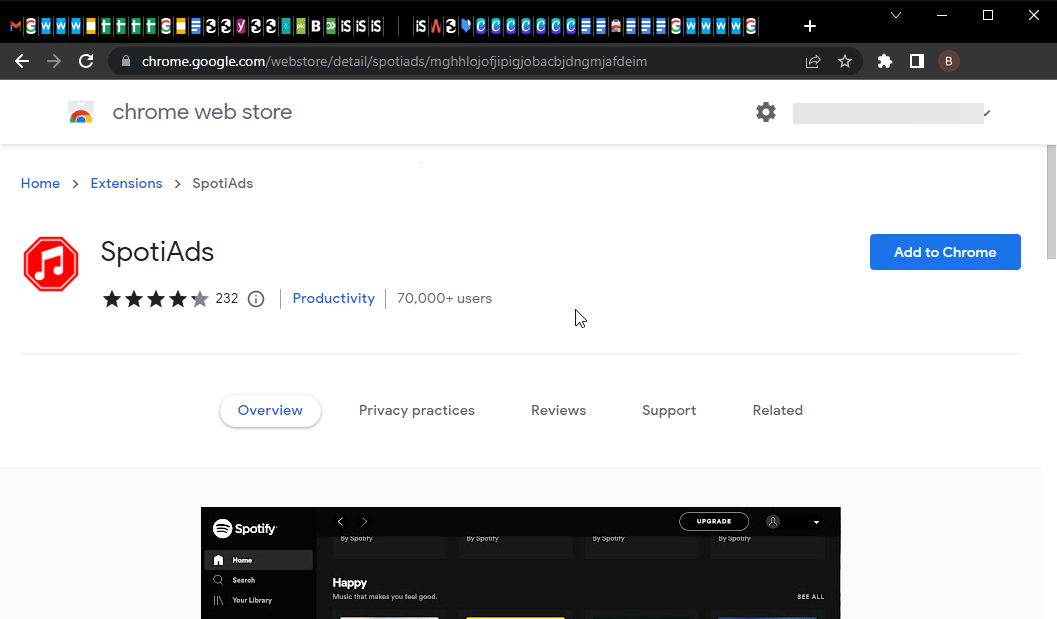Open Chrome Web Store settings gear

766,112
